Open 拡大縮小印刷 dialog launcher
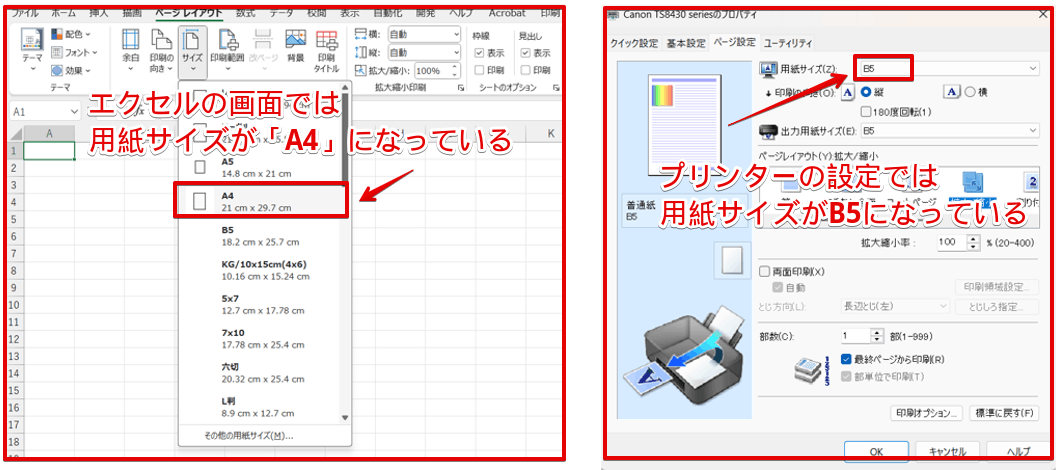This screenshot has width=1059, height=470. coord(461,88)
